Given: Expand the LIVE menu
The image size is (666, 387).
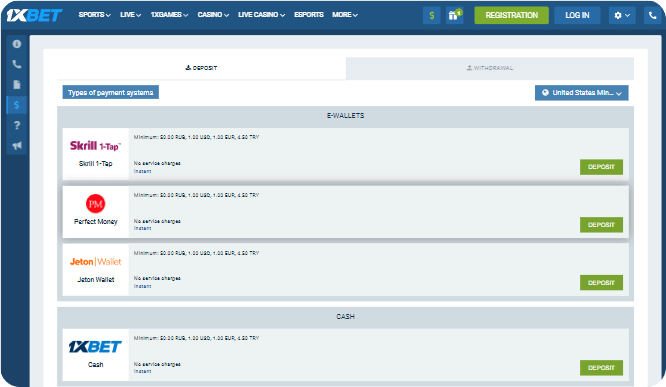Looking at the screenshot, I should [x=130, y=15].
